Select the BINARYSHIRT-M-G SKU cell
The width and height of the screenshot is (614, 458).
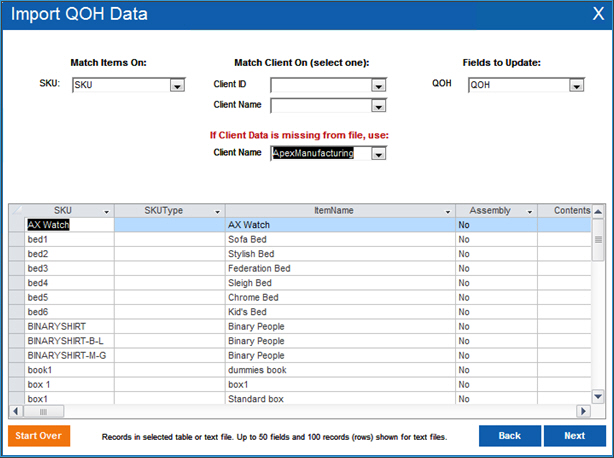click(x=69, y=355)
